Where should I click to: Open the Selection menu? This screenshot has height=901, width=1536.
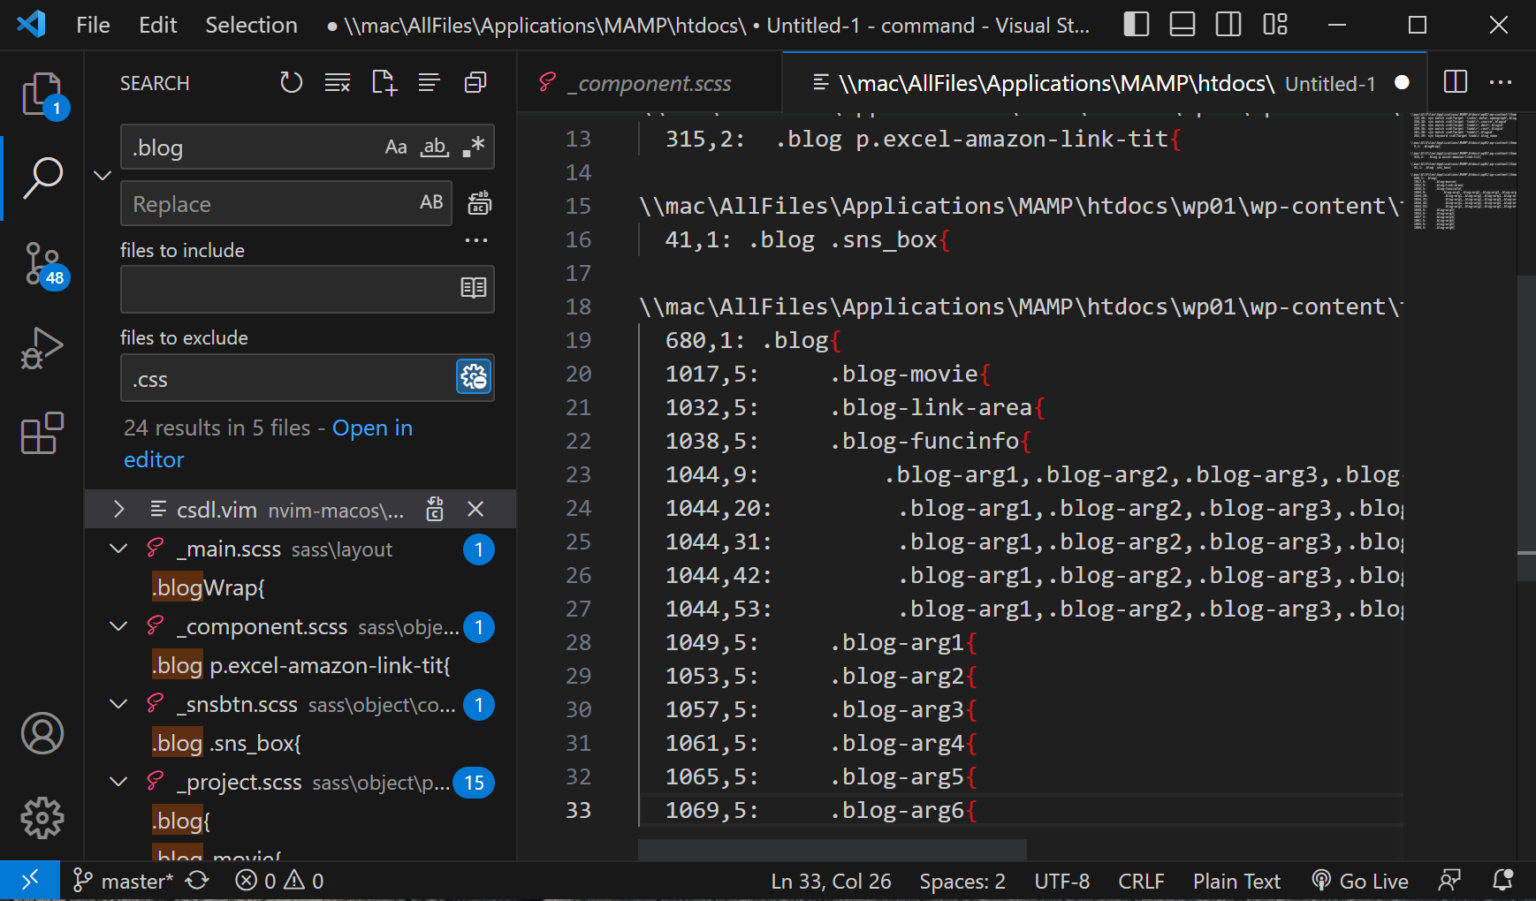[251, 24]
